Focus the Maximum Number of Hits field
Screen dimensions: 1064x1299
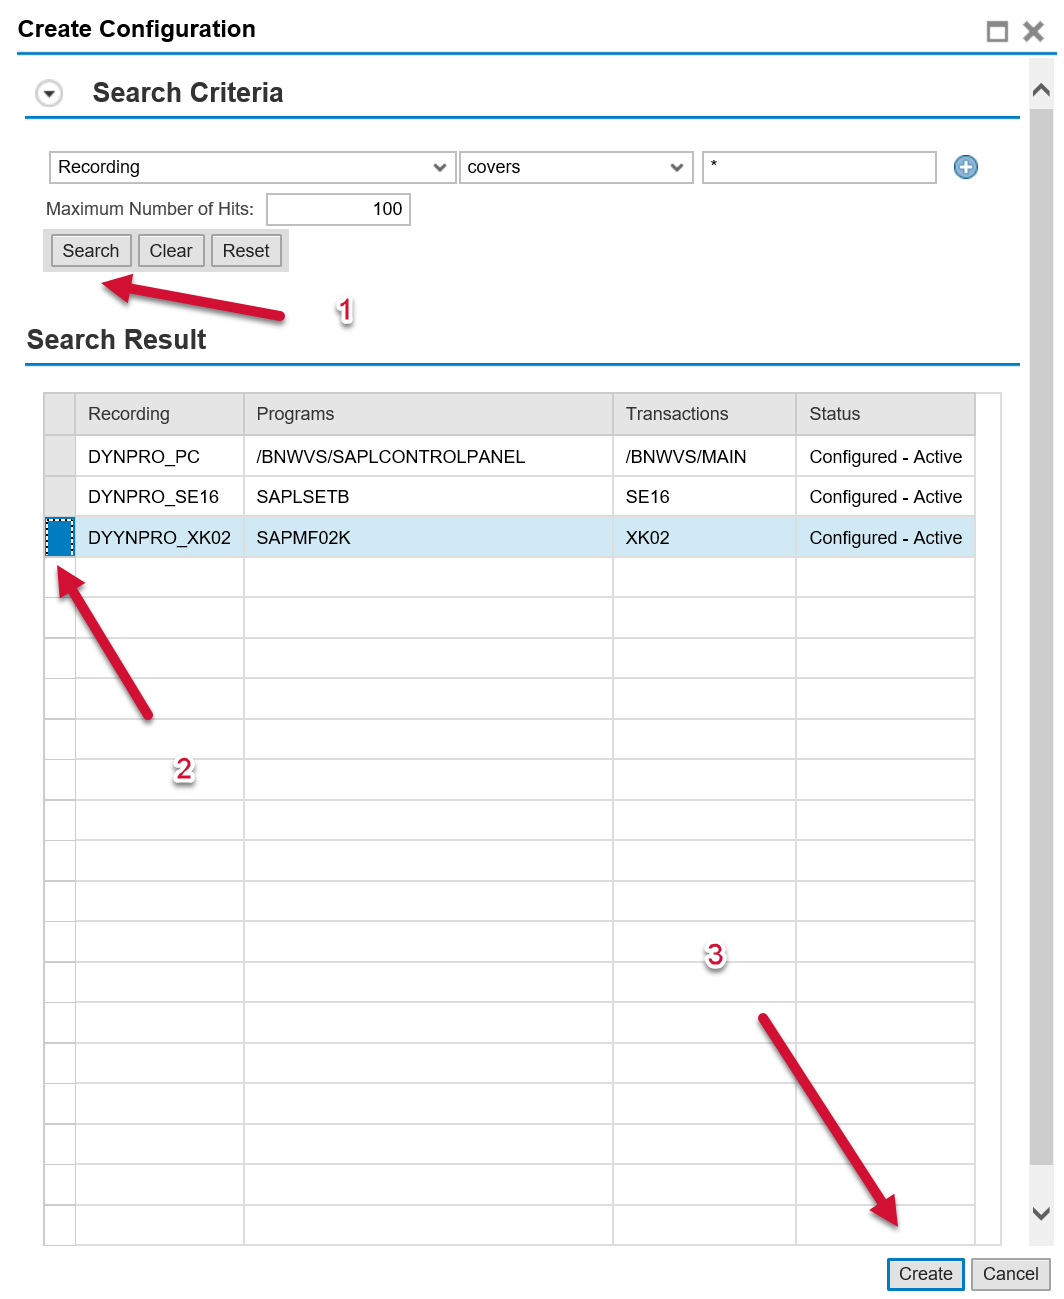point(338,209)
